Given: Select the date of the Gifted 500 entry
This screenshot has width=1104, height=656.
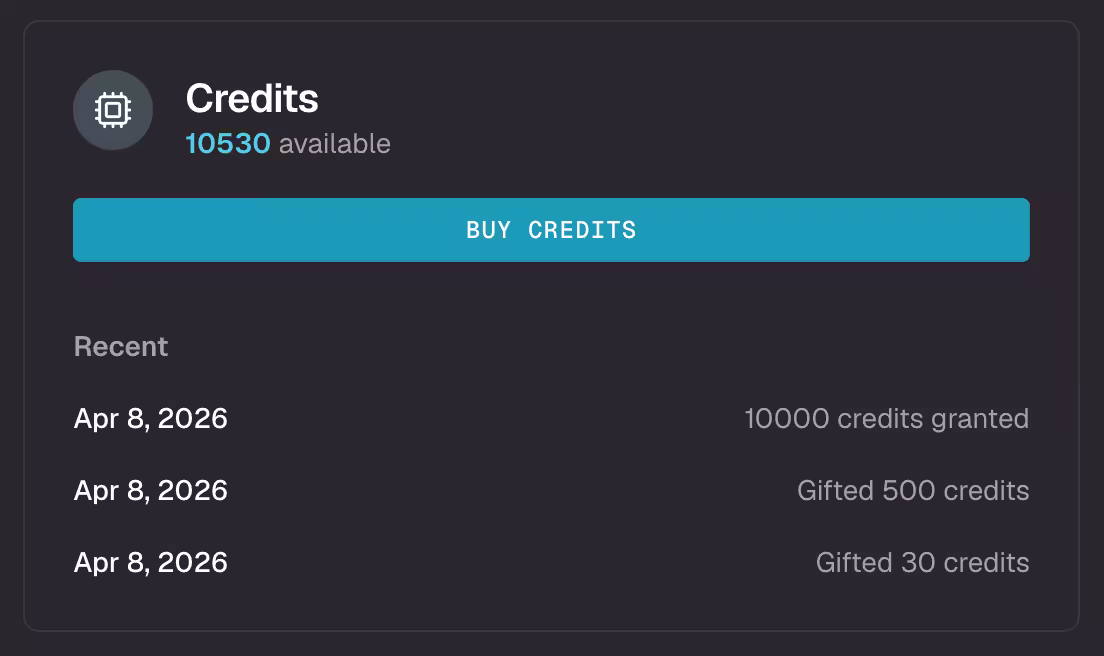Looking at the screenshot, I should coord(151,491).
